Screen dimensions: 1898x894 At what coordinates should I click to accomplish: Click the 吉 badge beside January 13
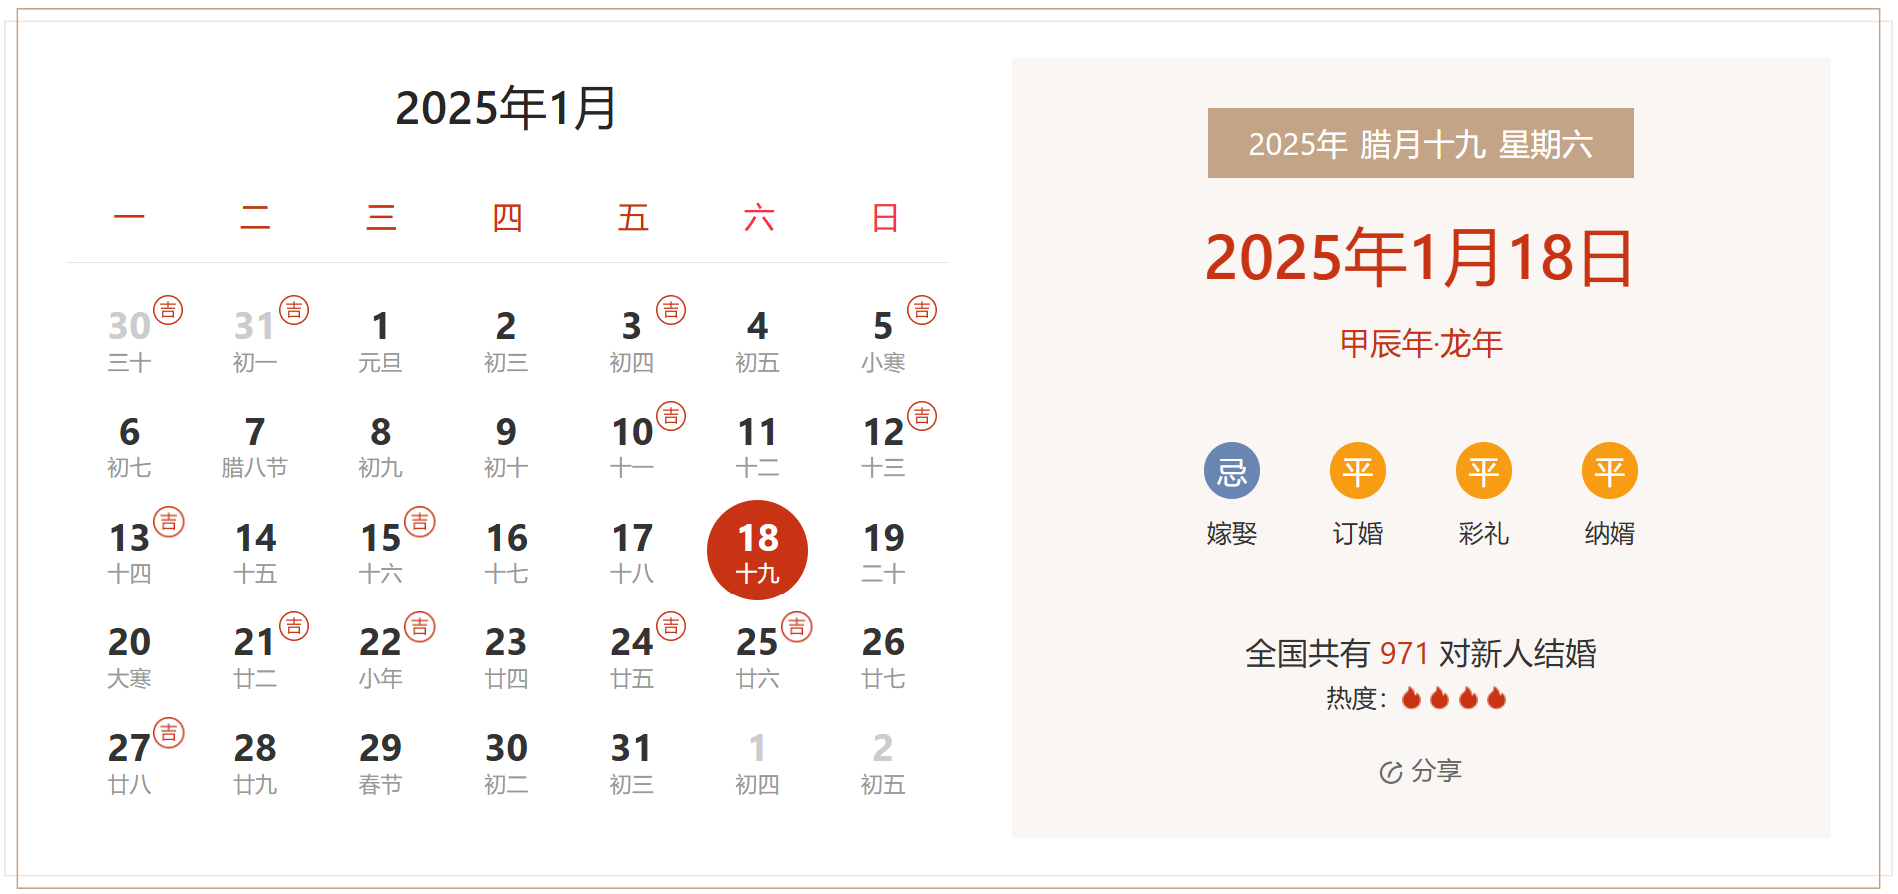pos(169,522)
